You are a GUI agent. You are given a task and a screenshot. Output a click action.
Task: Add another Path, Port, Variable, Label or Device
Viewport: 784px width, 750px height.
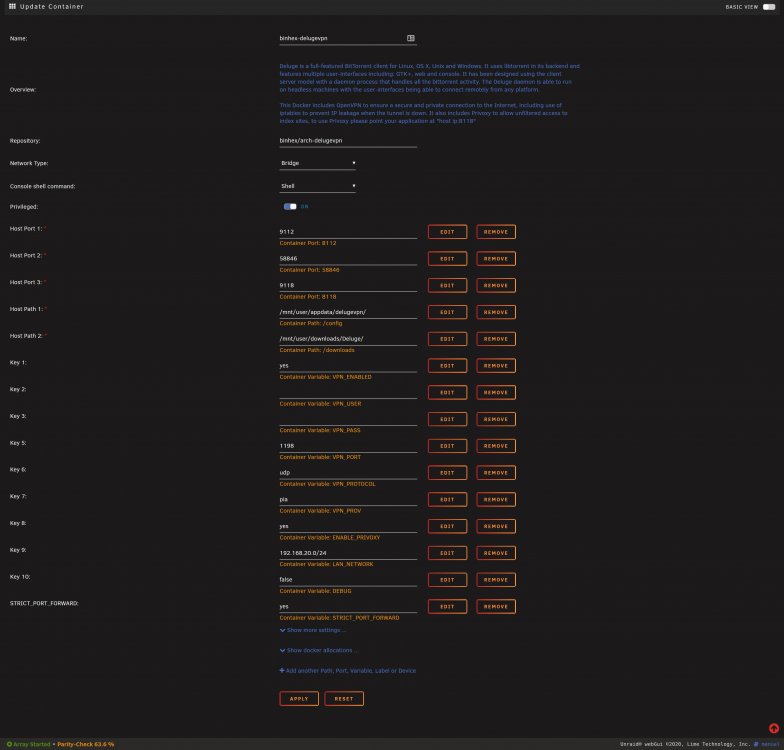pos(348,670)
